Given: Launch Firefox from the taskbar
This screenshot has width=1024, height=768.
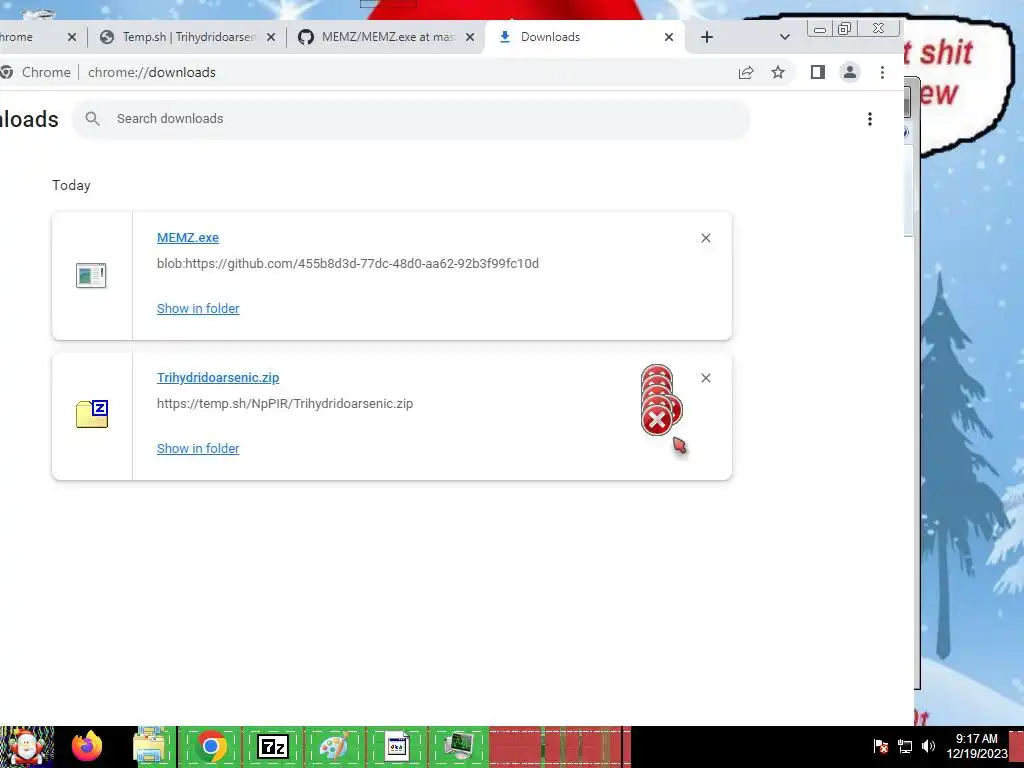Looking at the screenshot, I should (87, 746).
